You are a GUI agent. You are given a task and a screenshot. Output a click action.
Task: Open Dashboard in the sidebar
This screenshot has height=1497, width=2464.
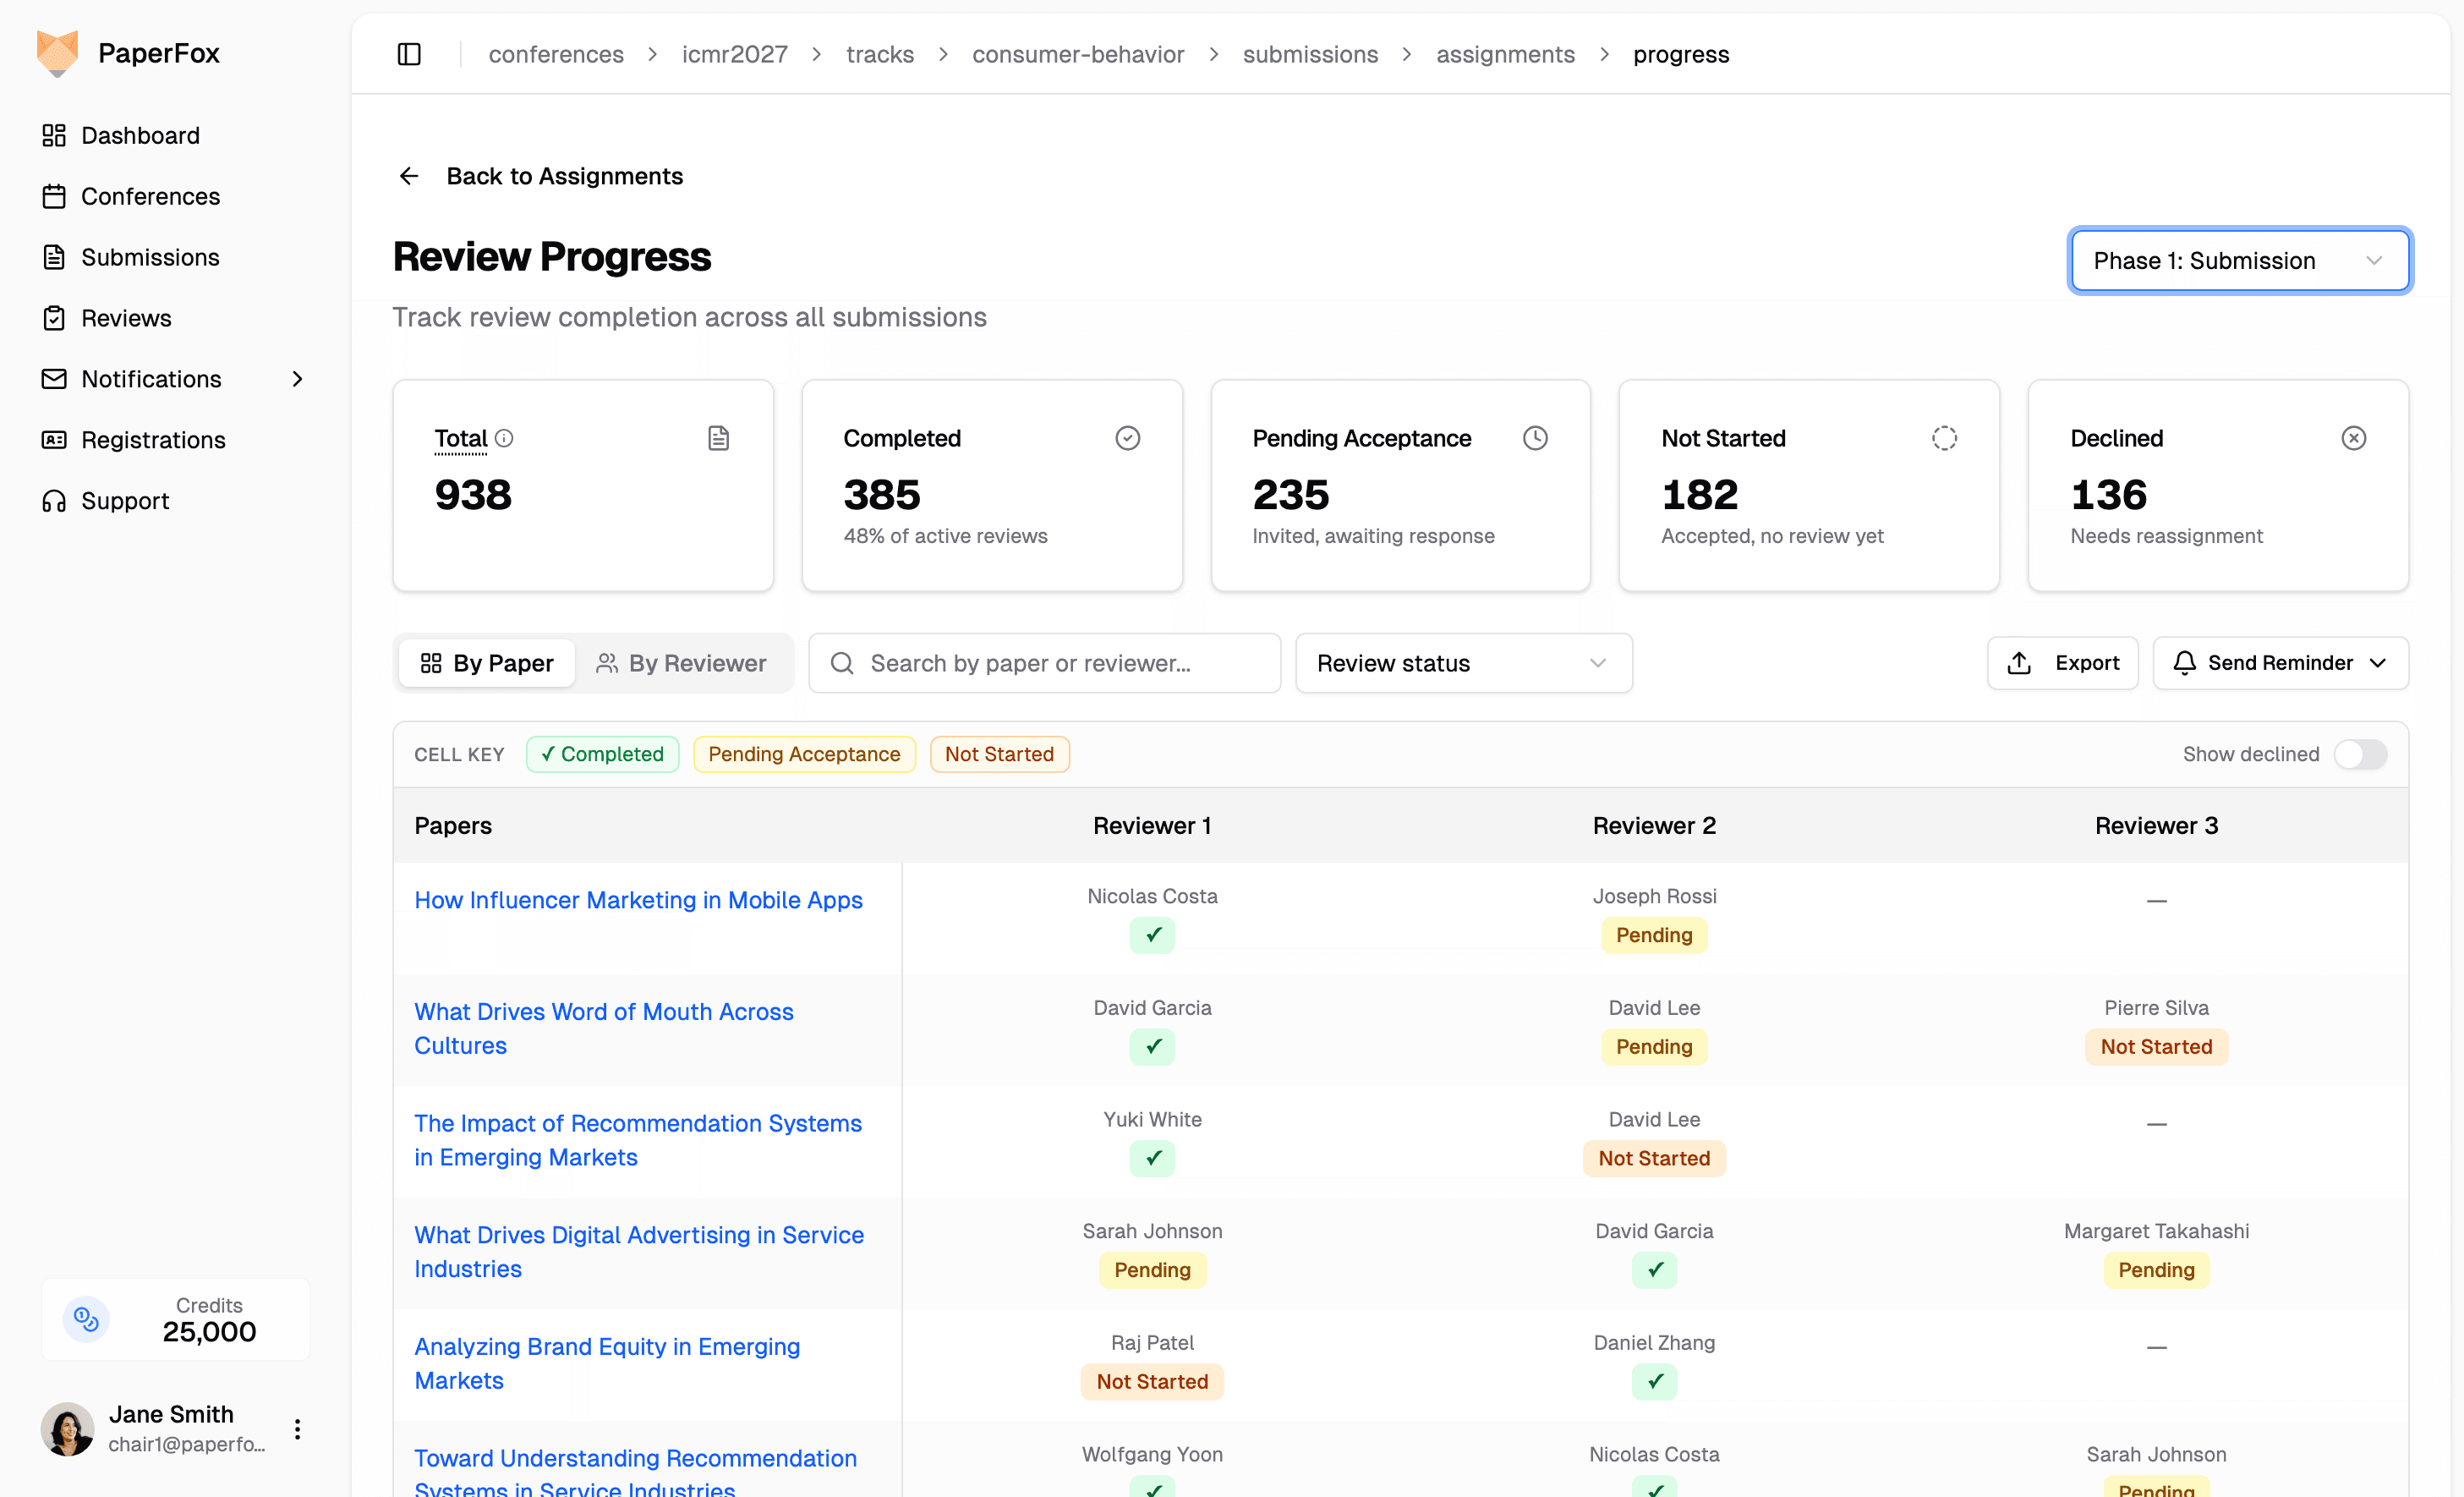(141, 135)
